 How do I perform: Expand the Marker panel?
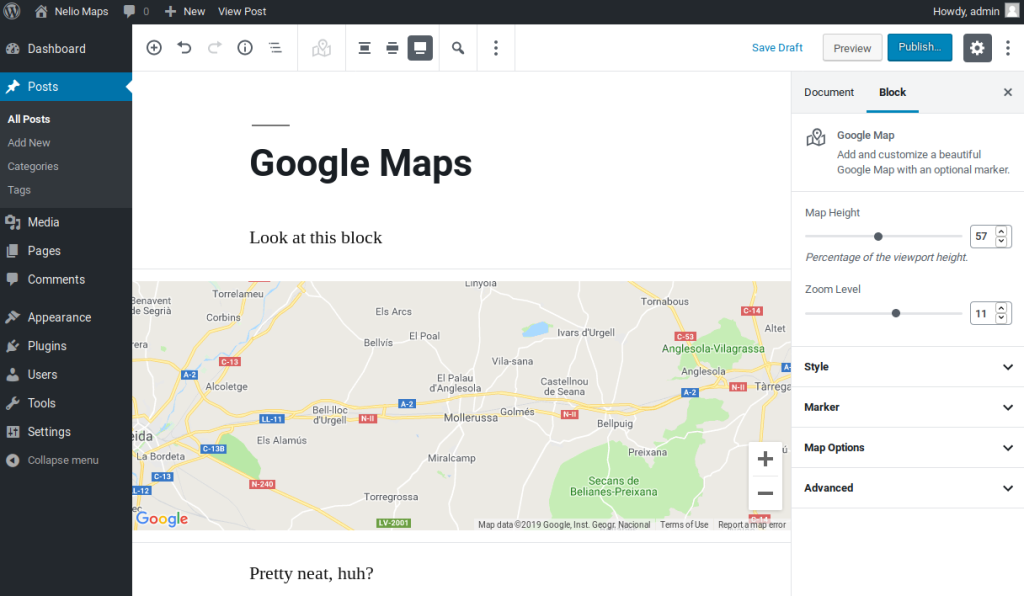coord(907,407)
